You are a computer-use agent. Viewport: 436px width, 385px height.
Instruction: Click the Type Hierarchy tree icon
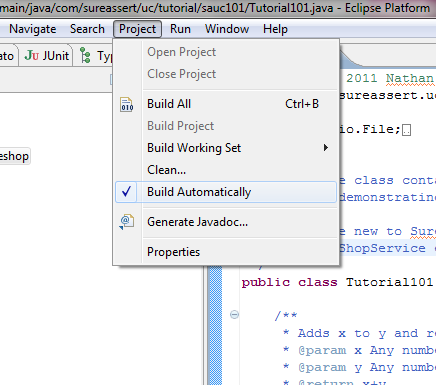tap(86, 55)
